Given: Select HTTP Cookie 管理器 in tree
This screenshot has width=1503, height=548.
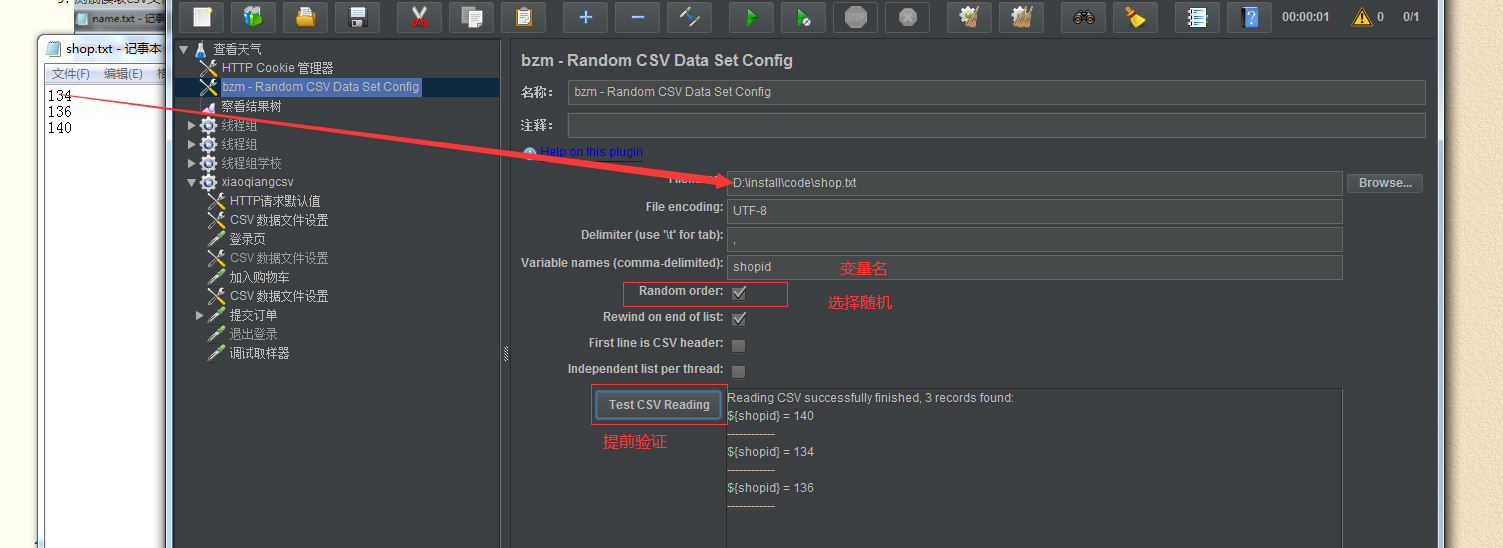Looking at the screenshot, I should [277, 68].
